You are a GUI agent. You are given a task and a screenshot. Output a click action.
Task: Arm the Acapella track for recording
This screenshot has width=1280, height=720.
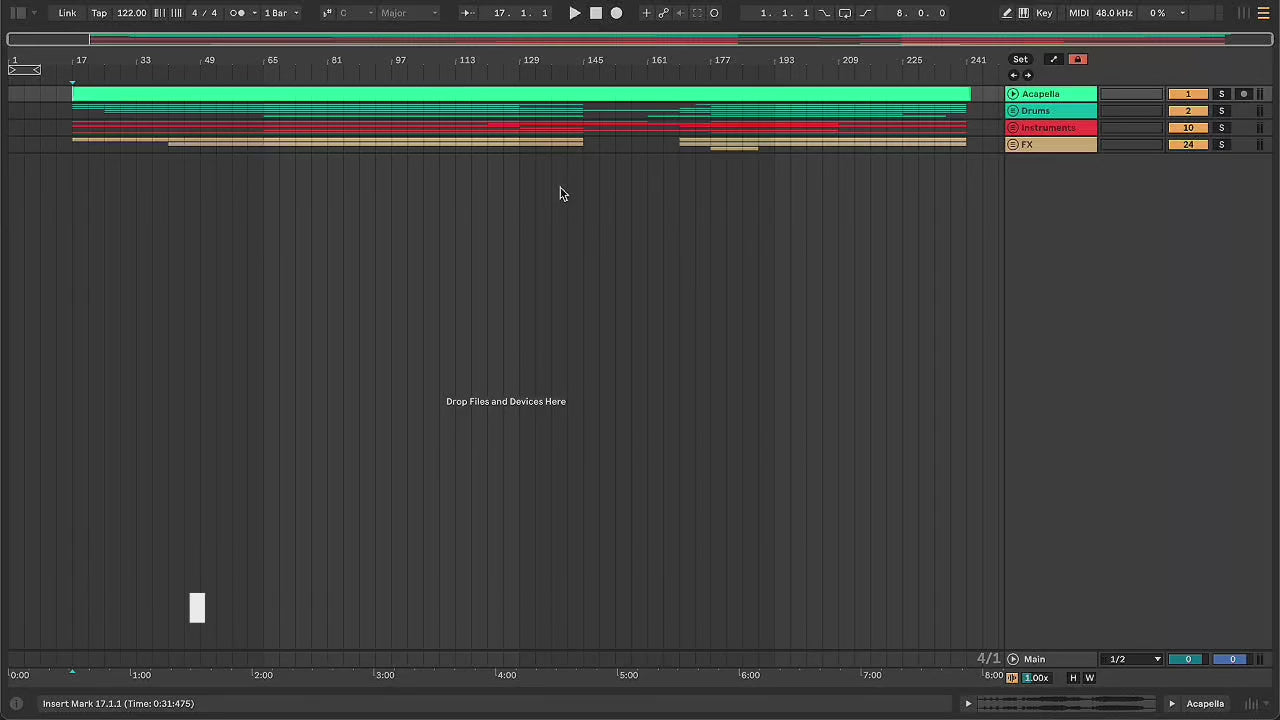coord(1244,94)
